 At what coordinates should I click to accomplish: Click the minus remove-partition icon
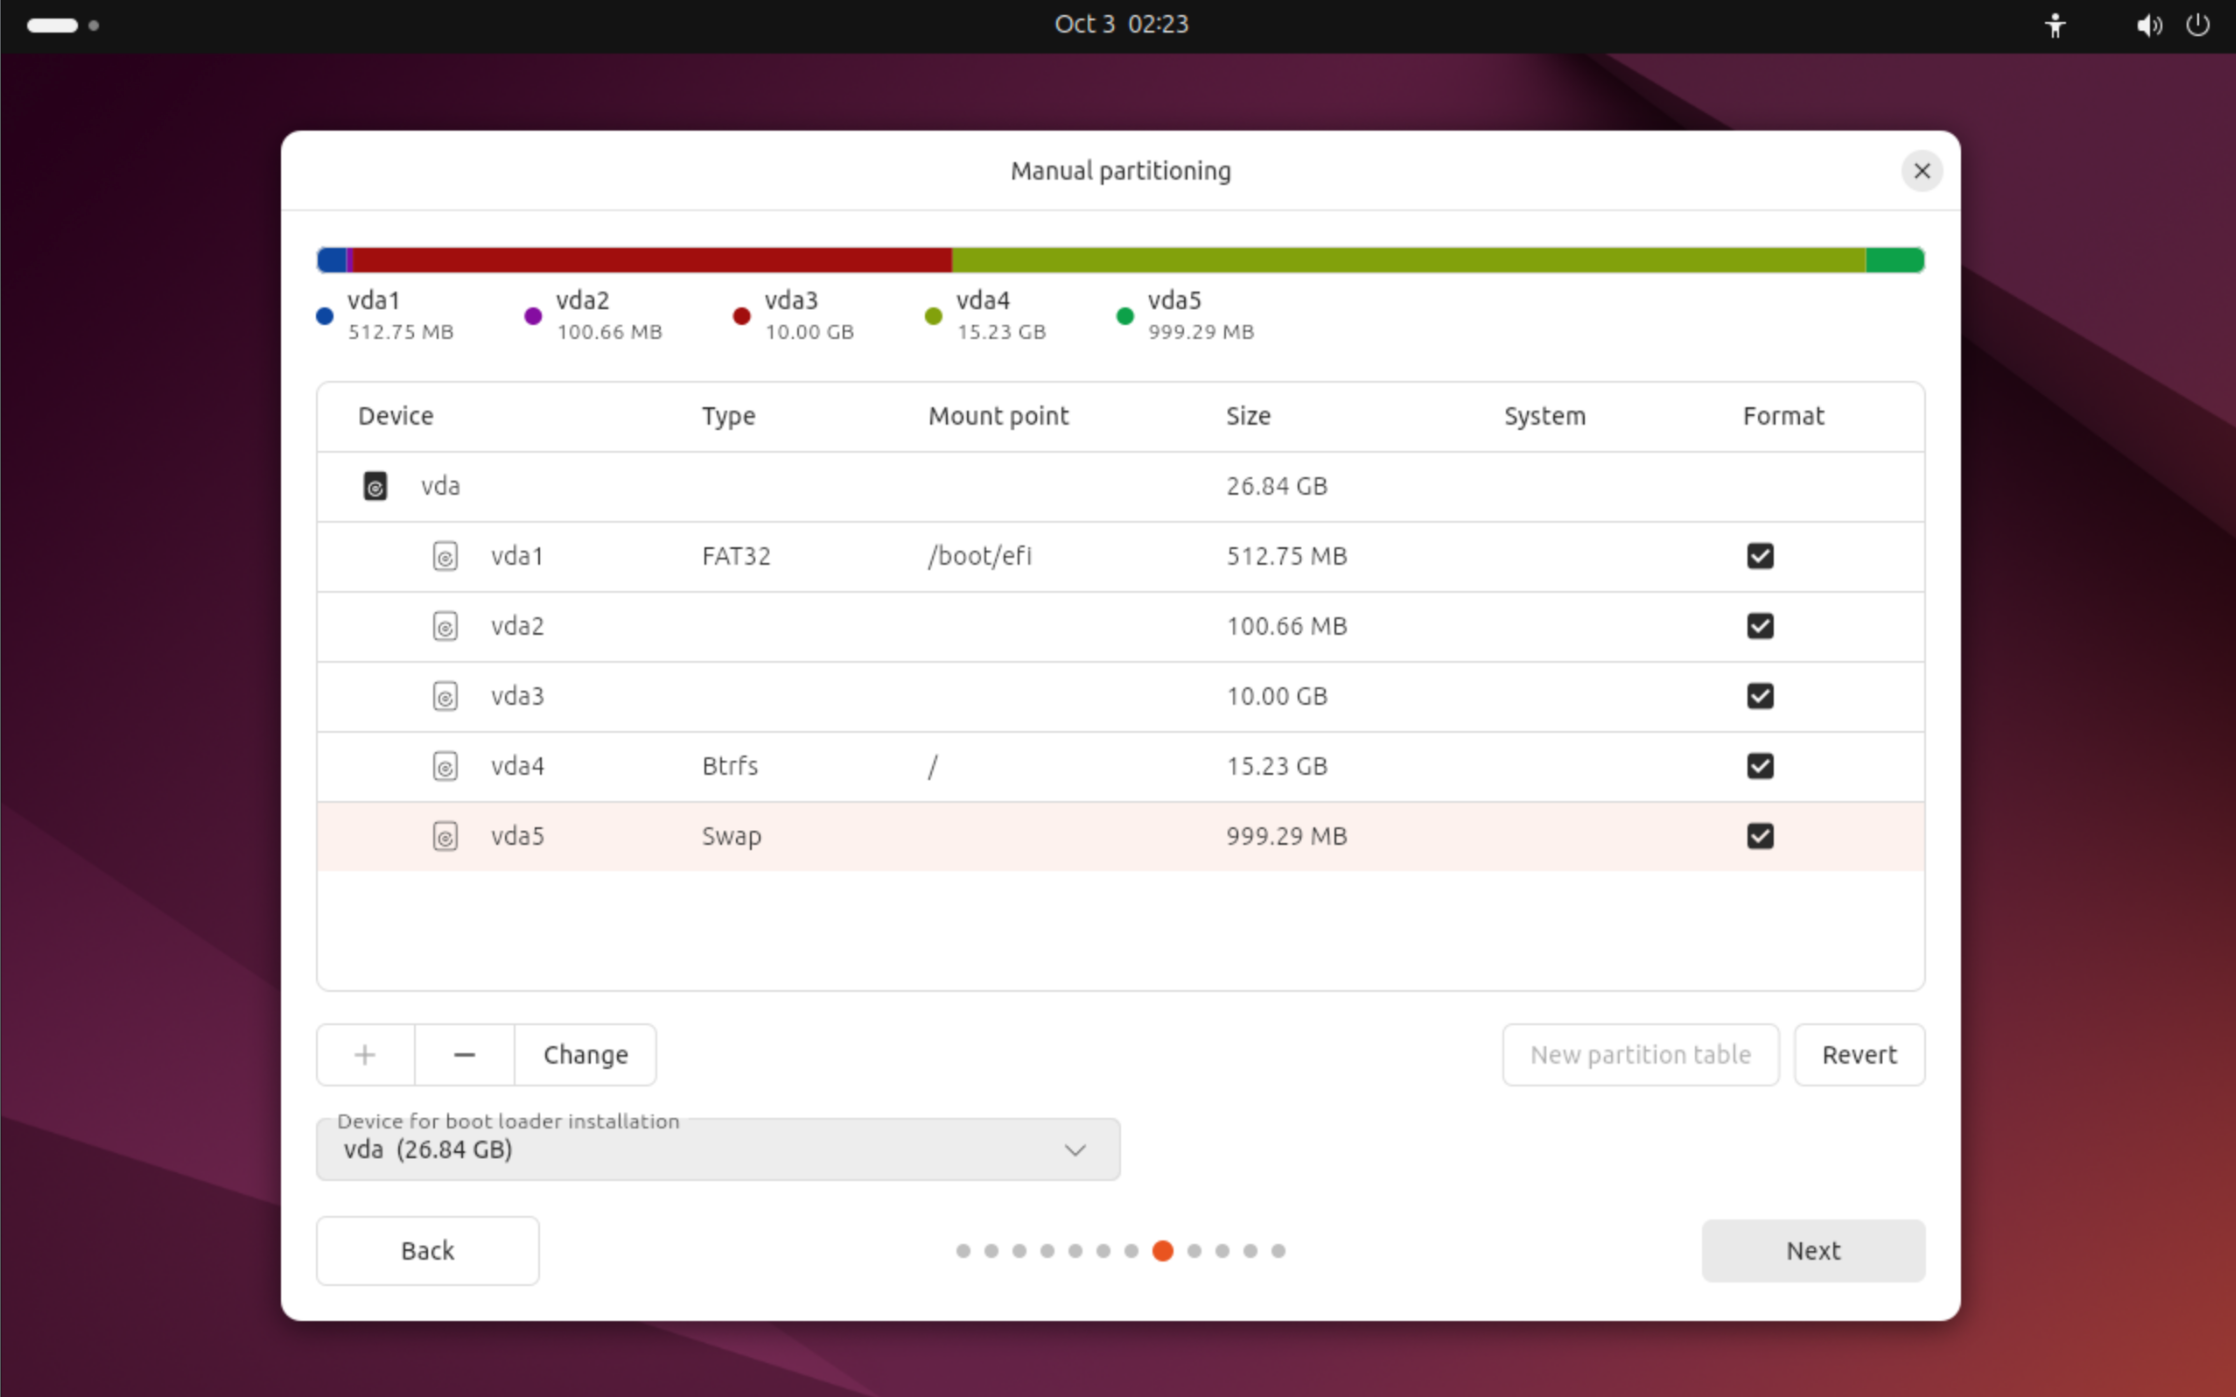pyautogui.click(x=464, y=1054)
